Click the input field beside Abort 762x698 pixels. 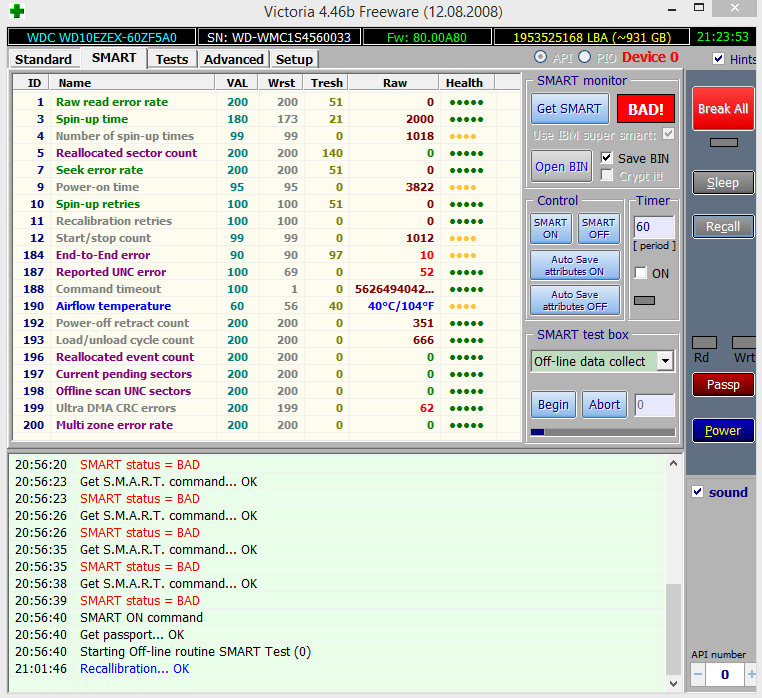654,405
